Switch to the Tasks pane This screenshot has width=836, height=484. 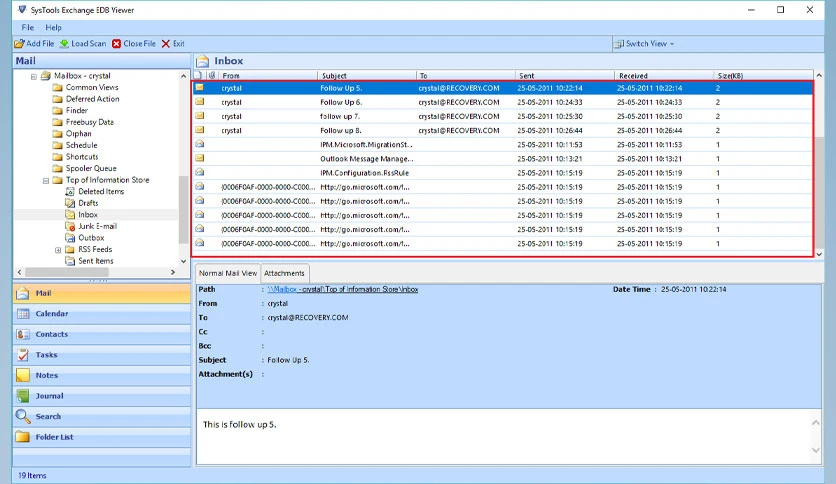(x=101, y=355)
